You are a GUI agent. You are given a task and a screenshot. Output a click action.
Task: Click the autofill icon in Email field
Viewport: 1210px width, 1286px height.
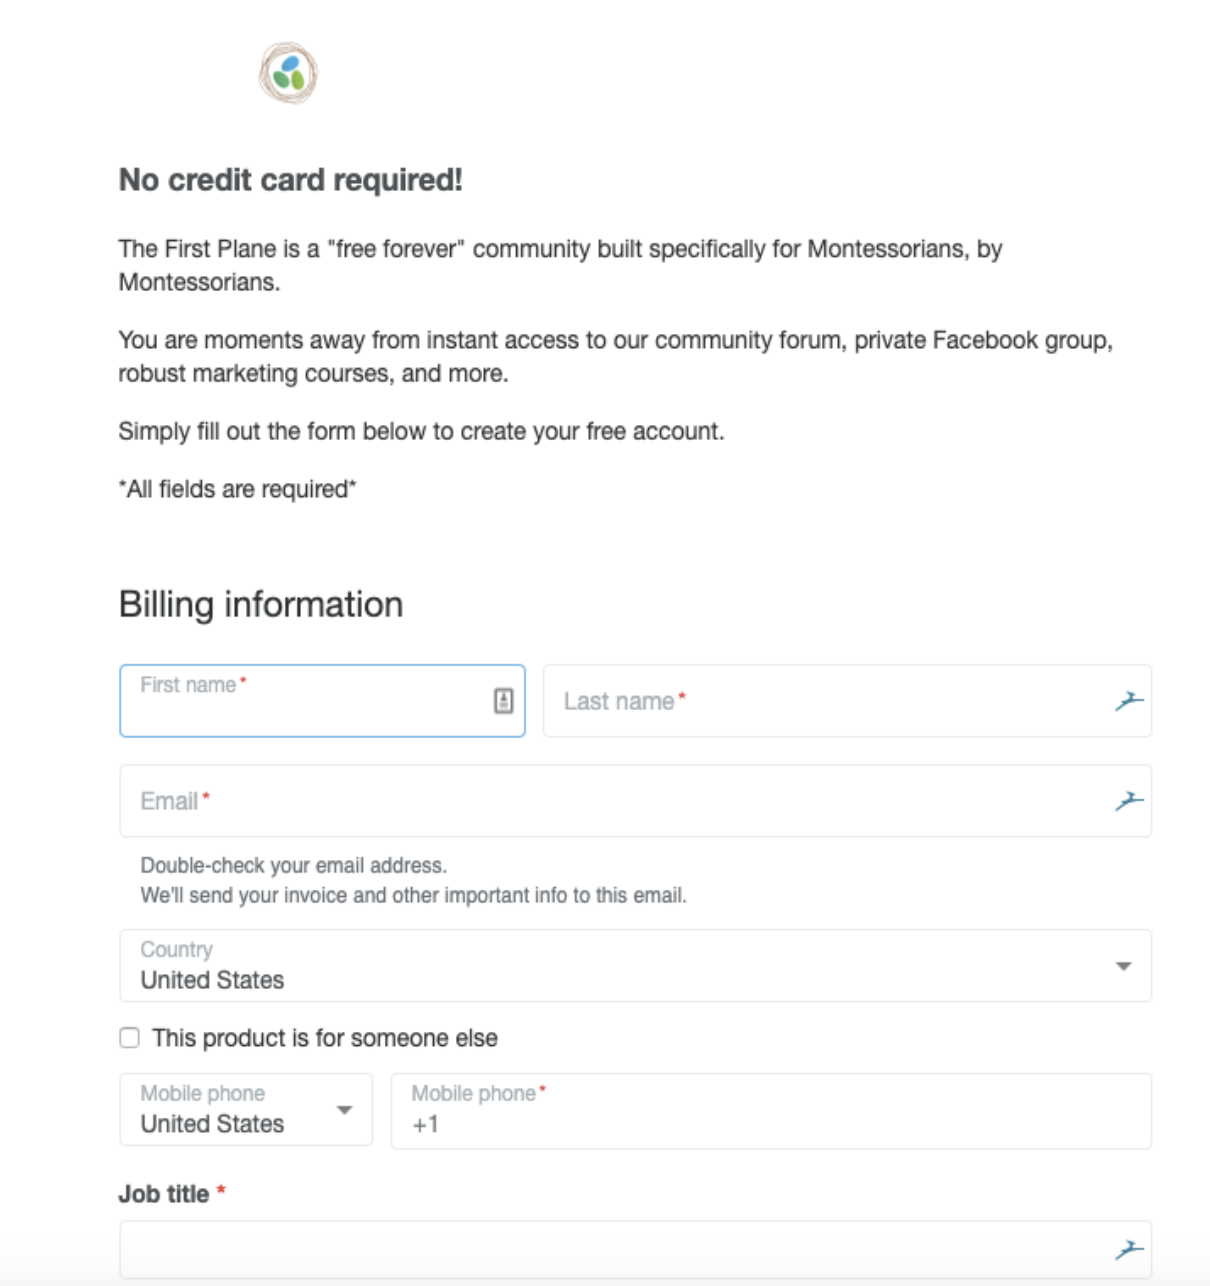tap(1129, 801)
